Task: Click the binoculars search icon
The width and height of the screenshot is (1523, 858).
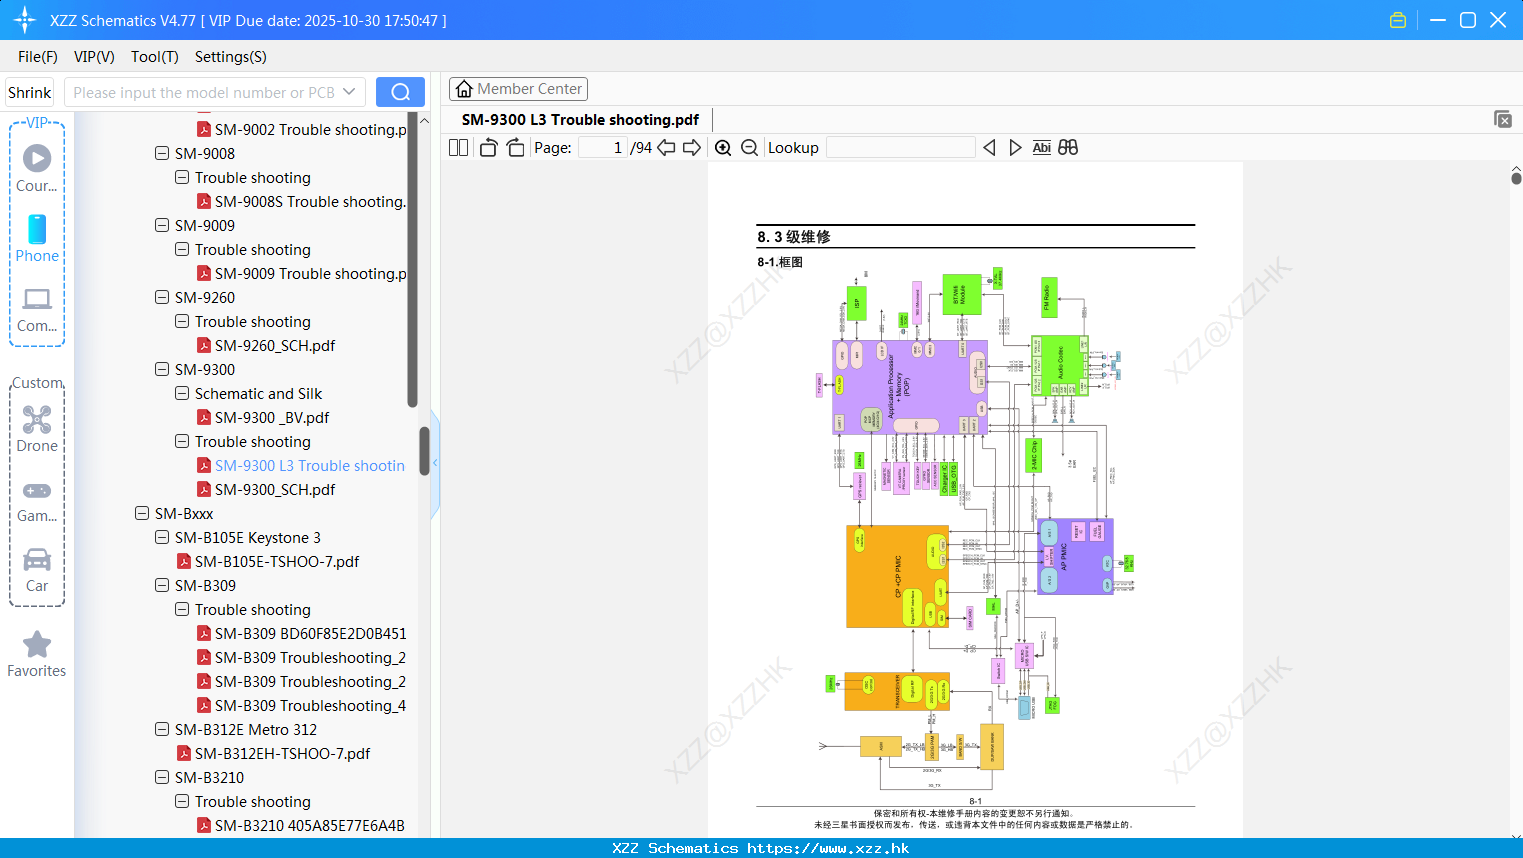Action: pos(1068,147)
